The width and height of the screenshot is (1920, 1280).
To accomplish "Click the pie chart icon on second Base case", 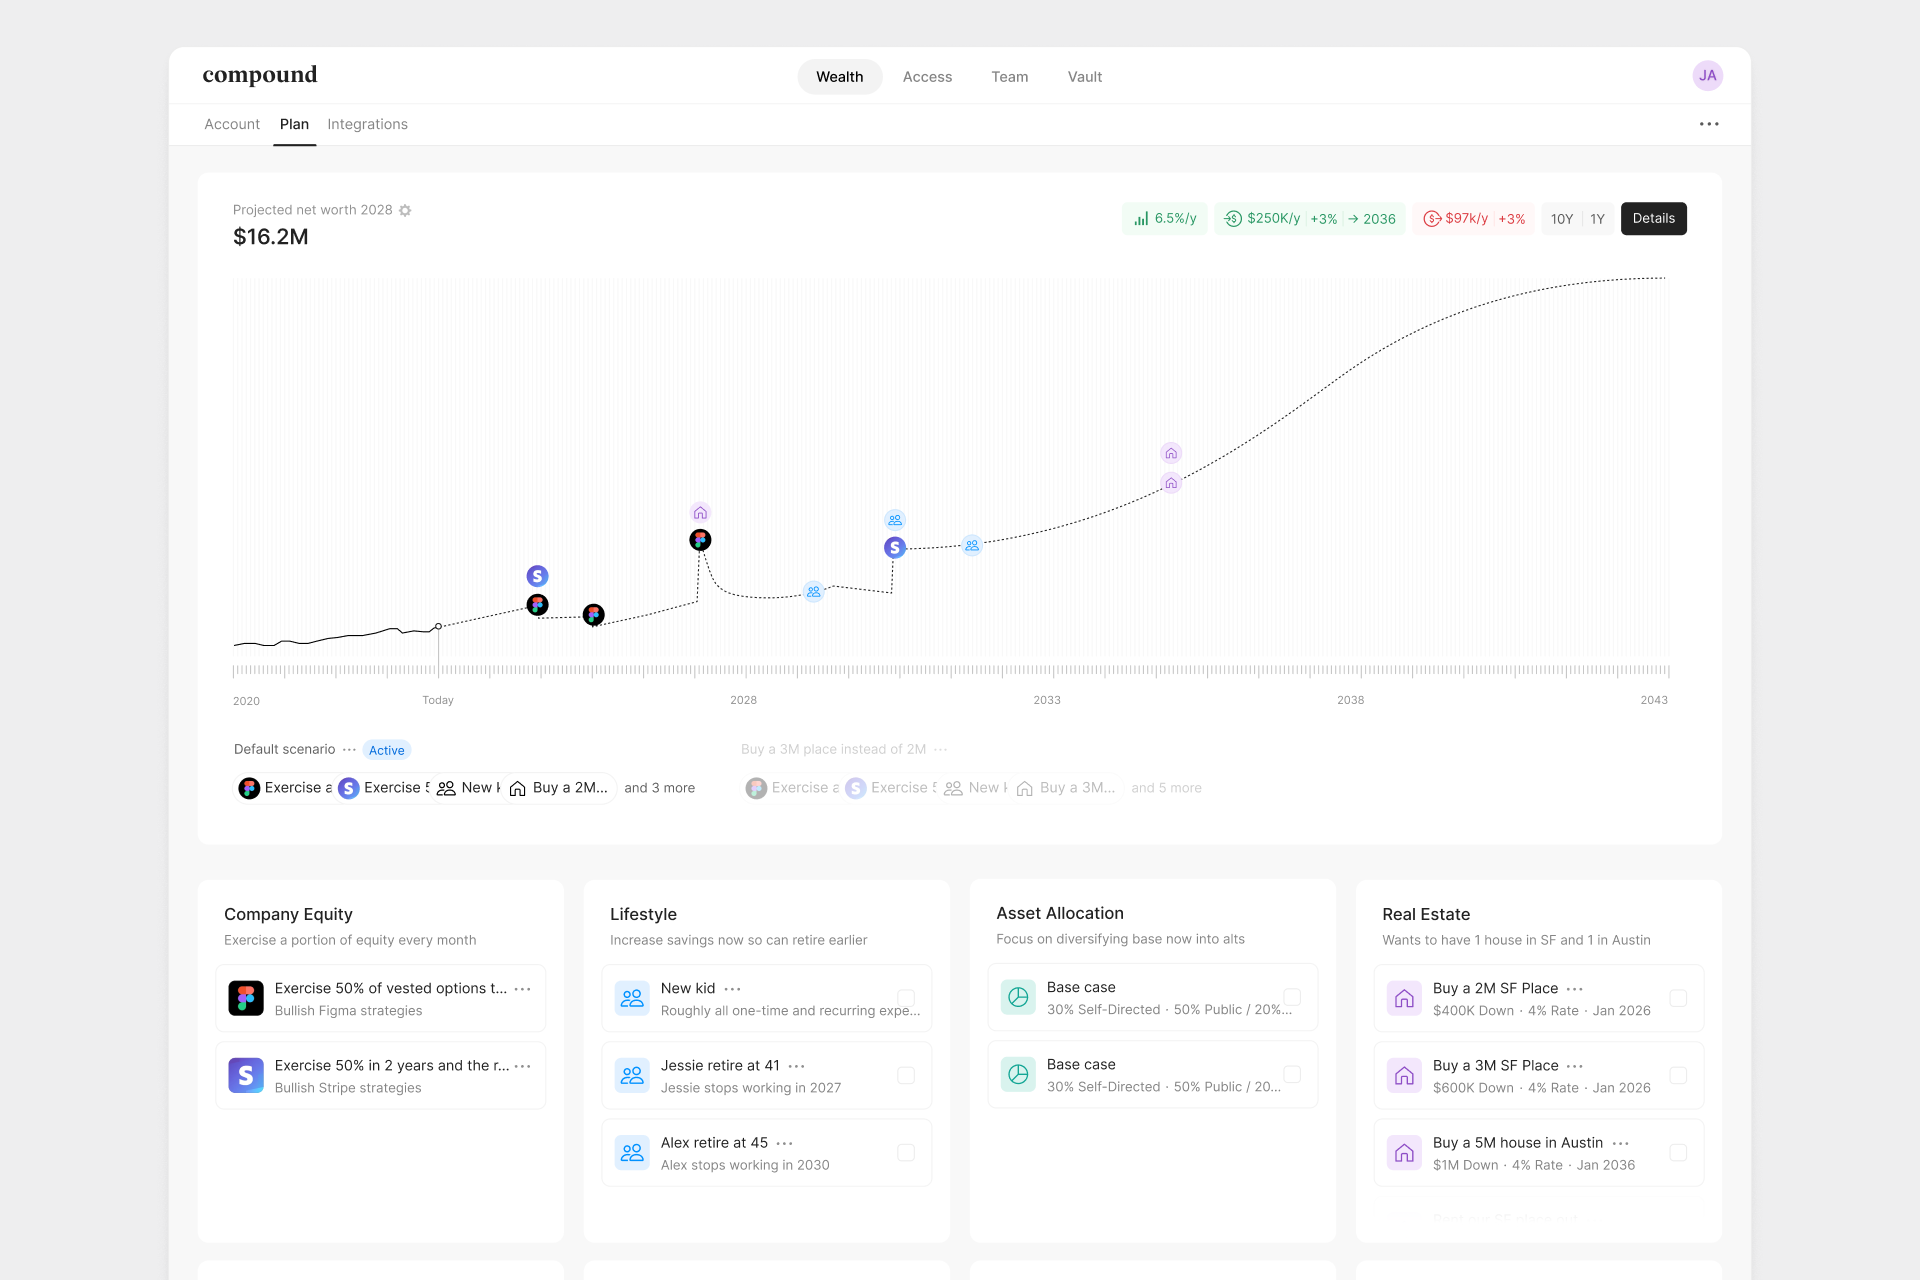I will tap(1018, 1074).
